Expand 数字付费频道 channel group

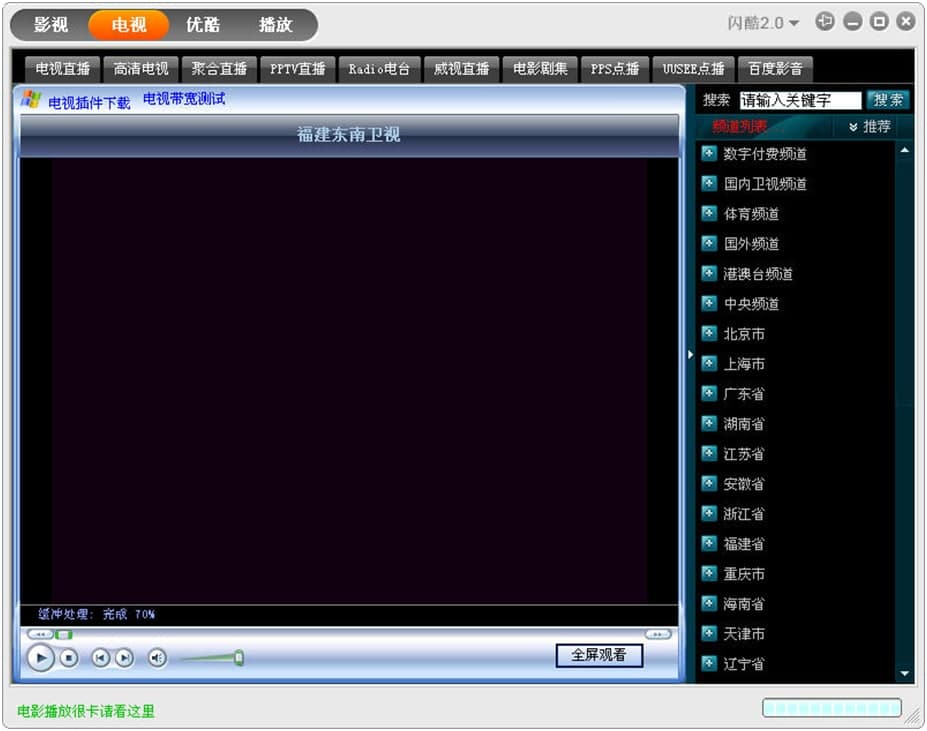pyautogui.click(x=709, y=154)
